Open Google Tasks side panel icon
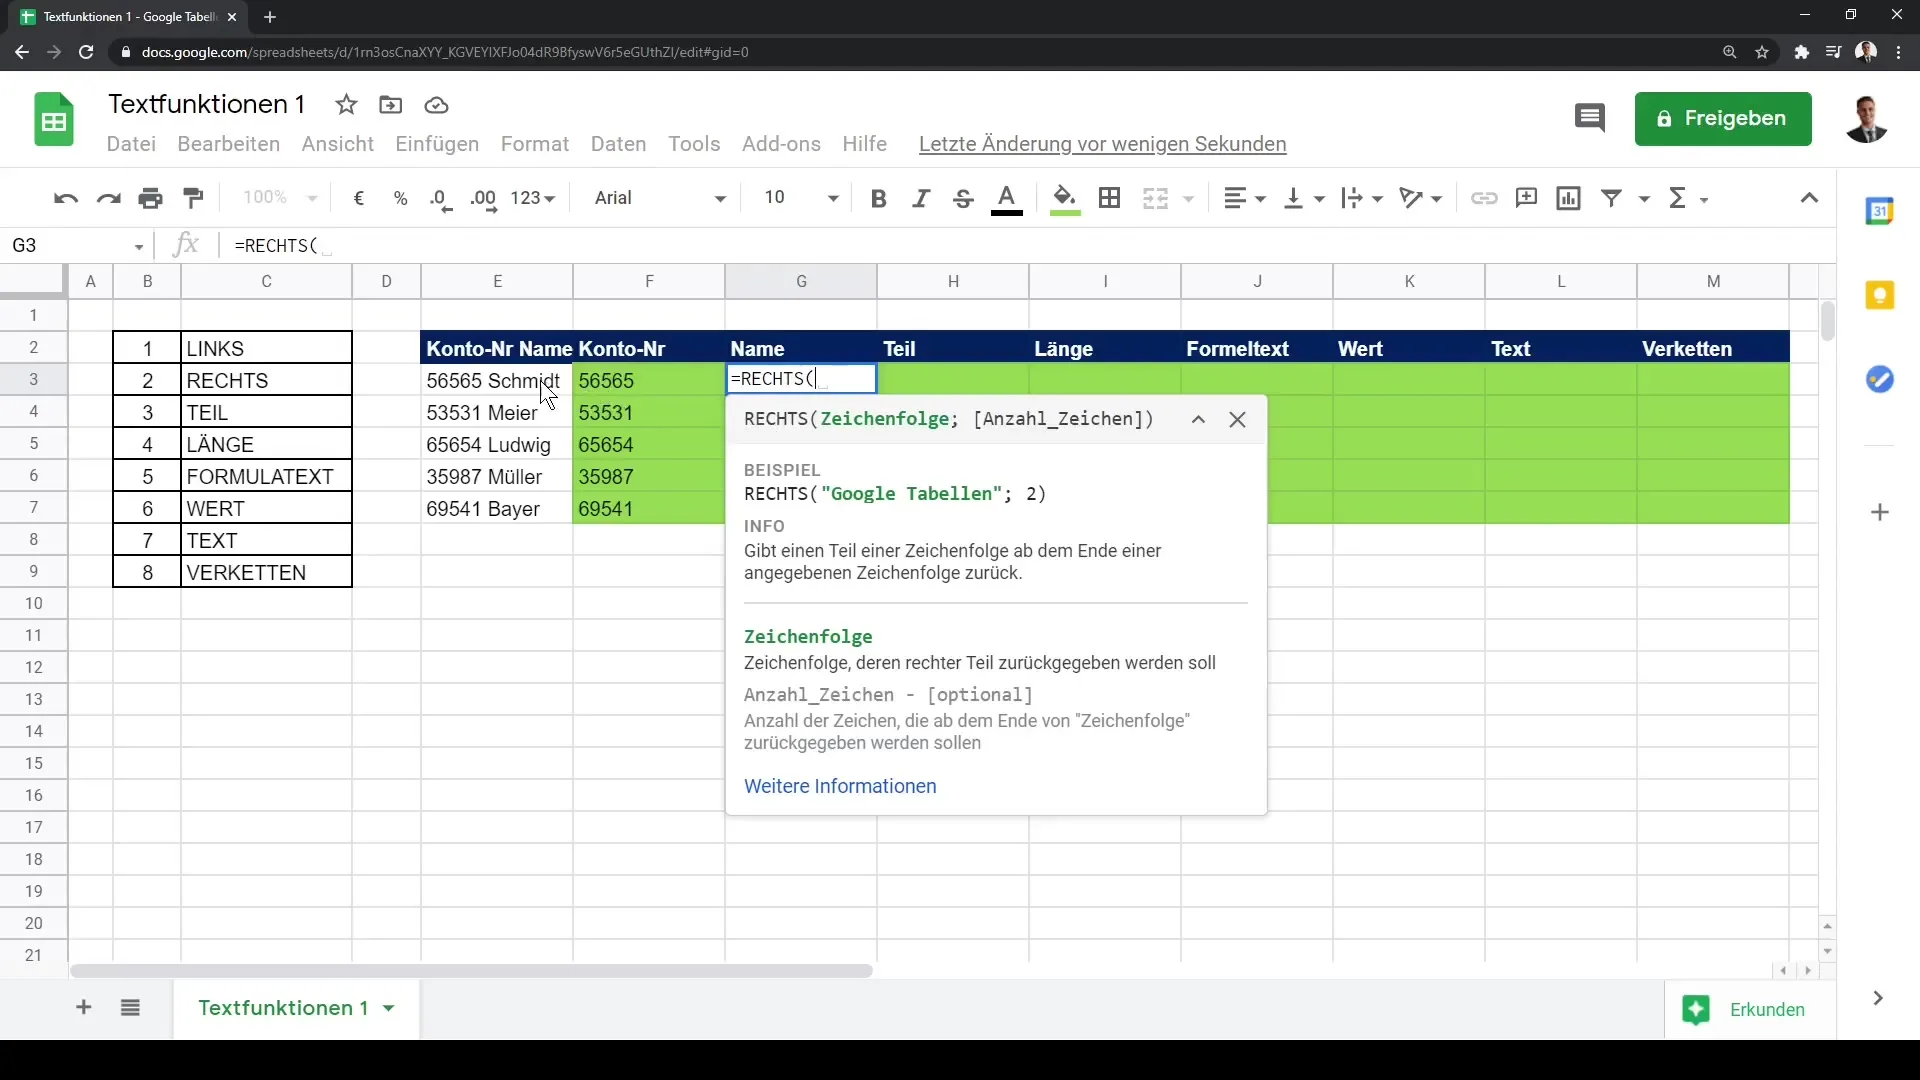This screenshot has height=1080, width=1920. tap(1880, 380)
